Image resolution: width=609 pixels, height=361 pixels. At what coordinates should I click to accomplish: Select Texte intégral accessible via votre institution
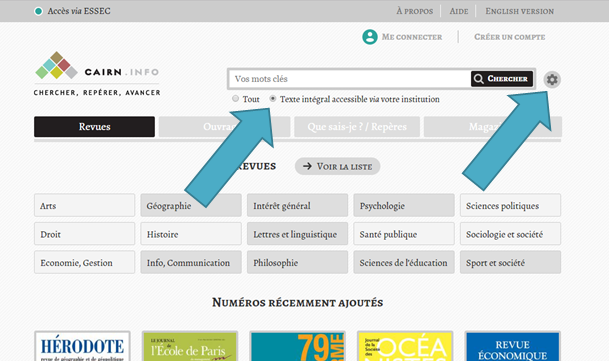click(273, 99)
